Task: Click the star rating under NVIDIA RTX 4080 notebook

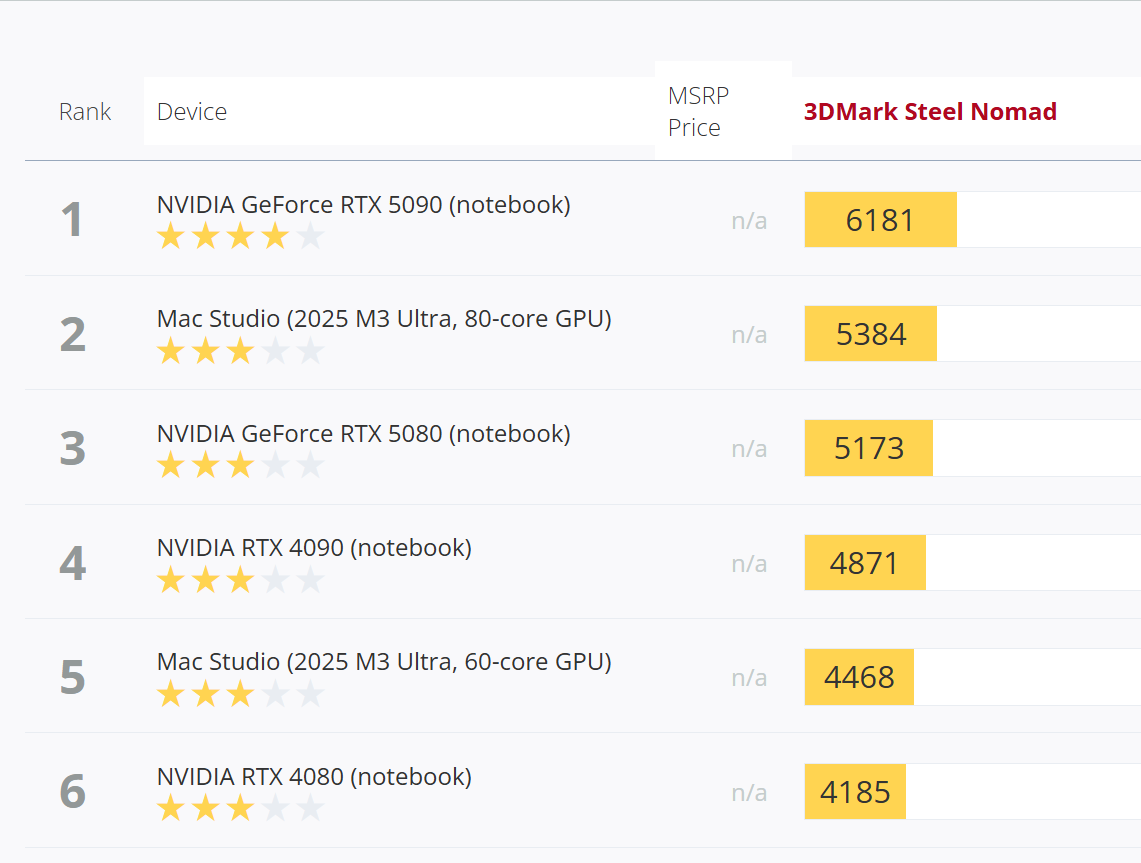Action: (x=240, y=808)
